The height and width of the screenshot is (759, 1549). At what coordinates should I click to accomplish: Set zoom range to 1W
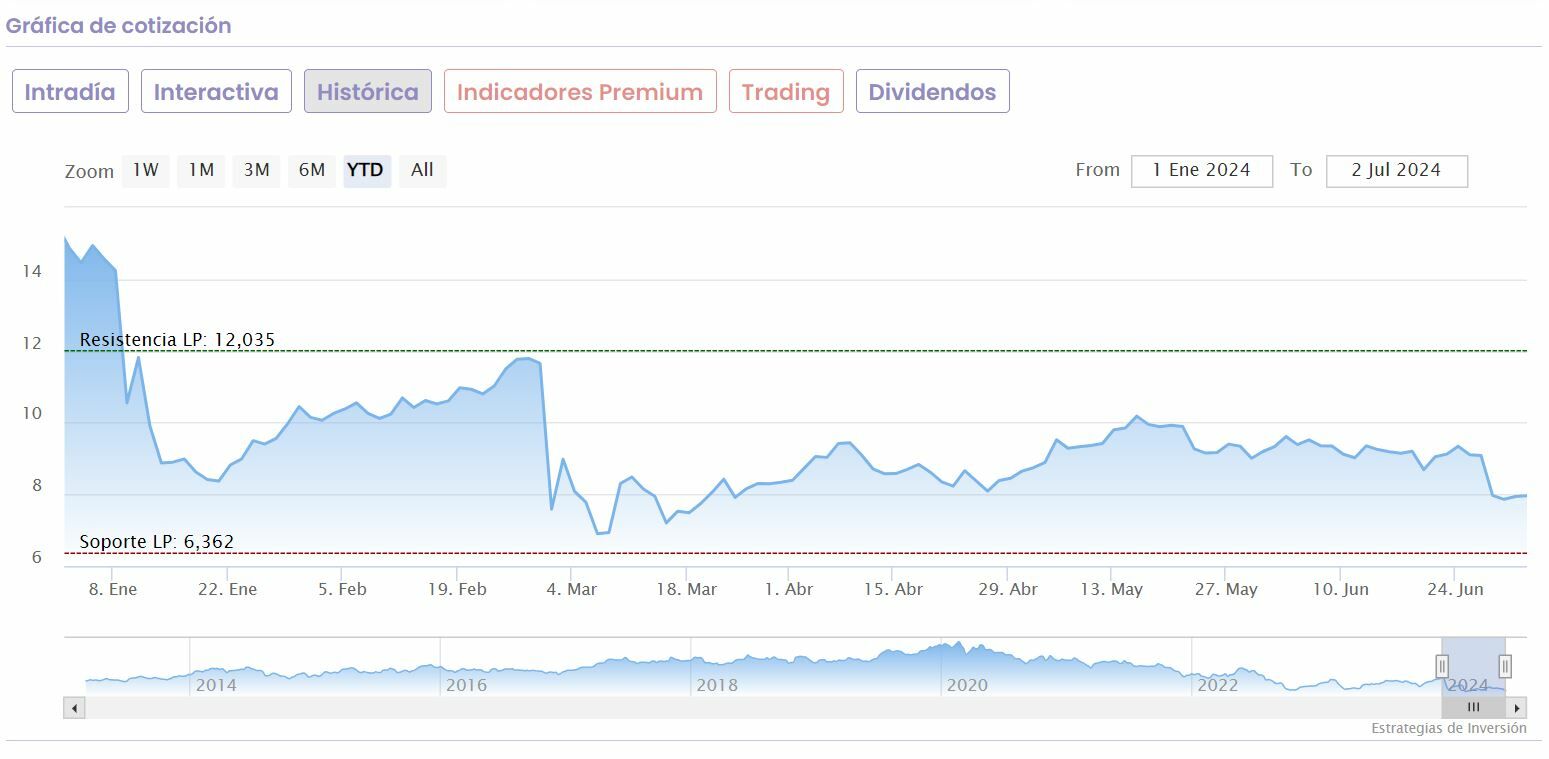[146, 171]
